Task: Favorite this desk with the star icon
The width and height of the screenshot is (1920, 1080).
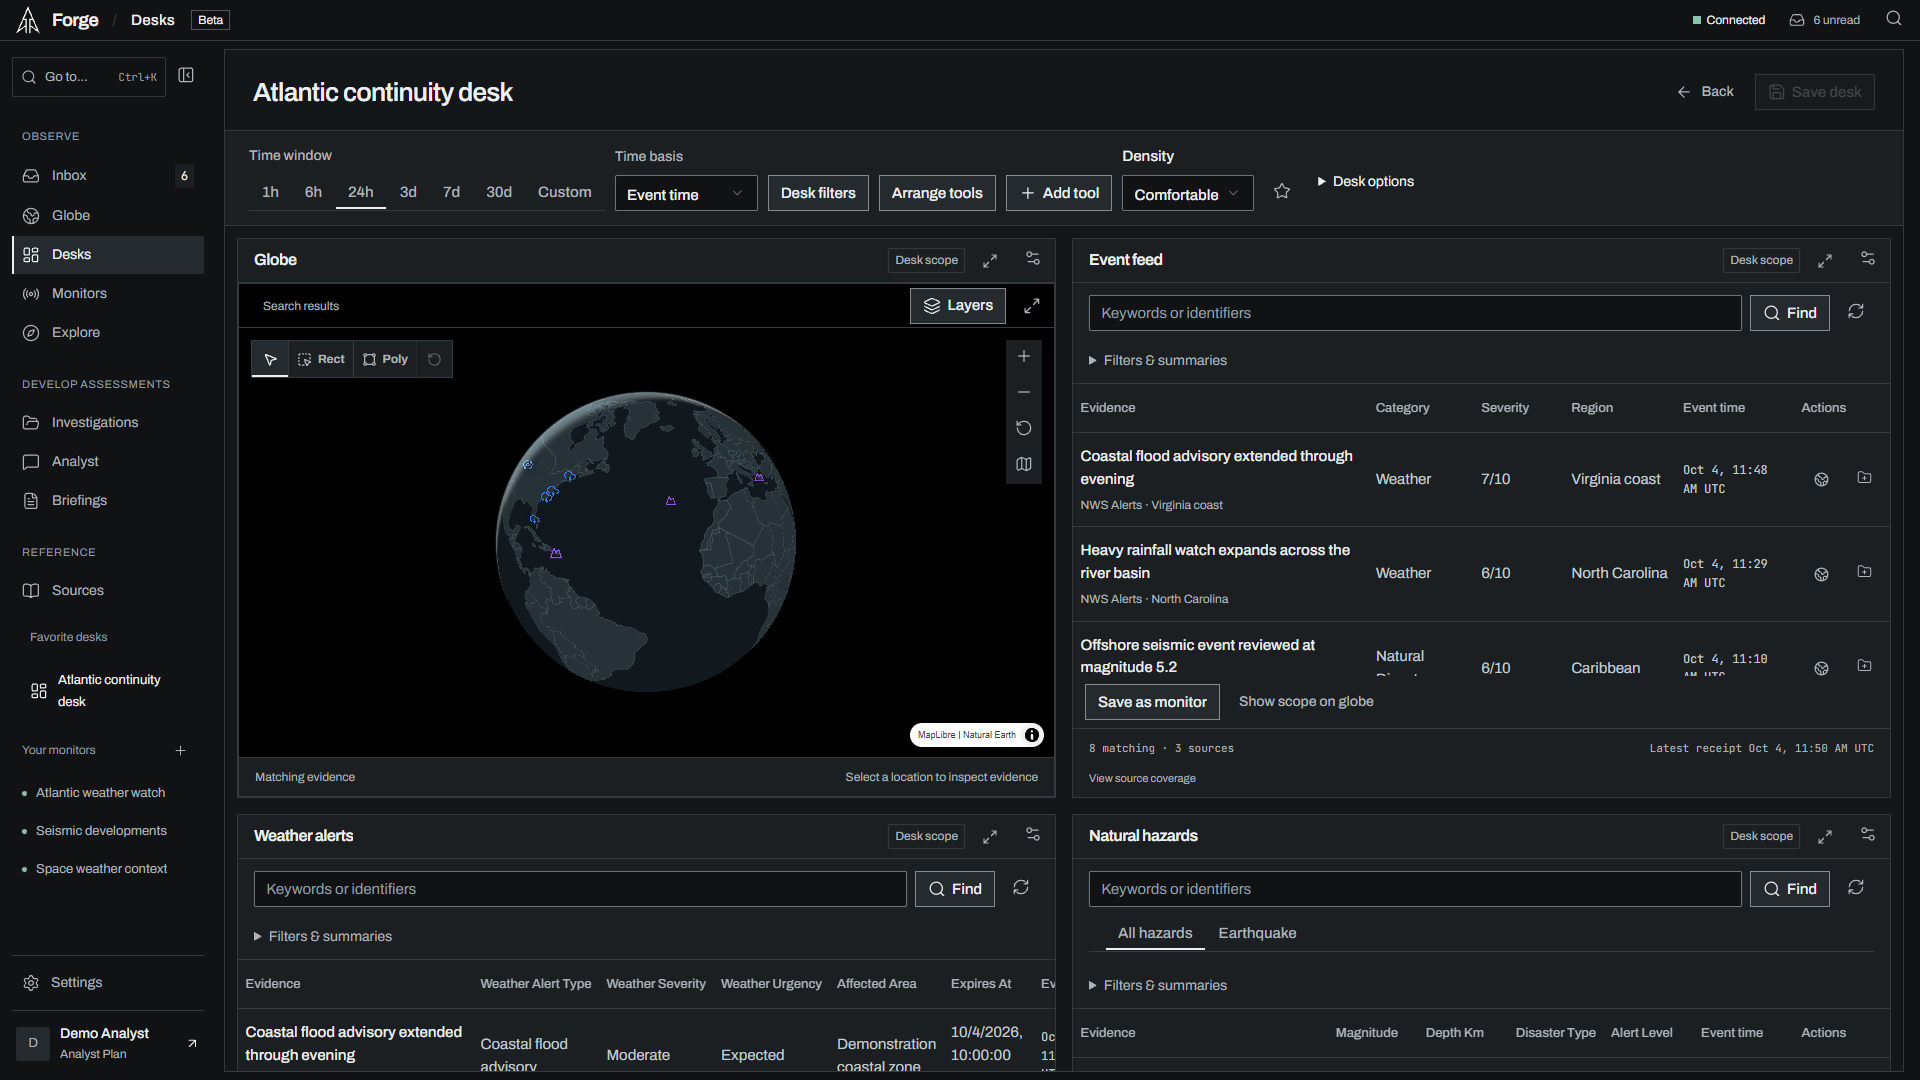Action: pyautogui.click(x=1282, y=192)
